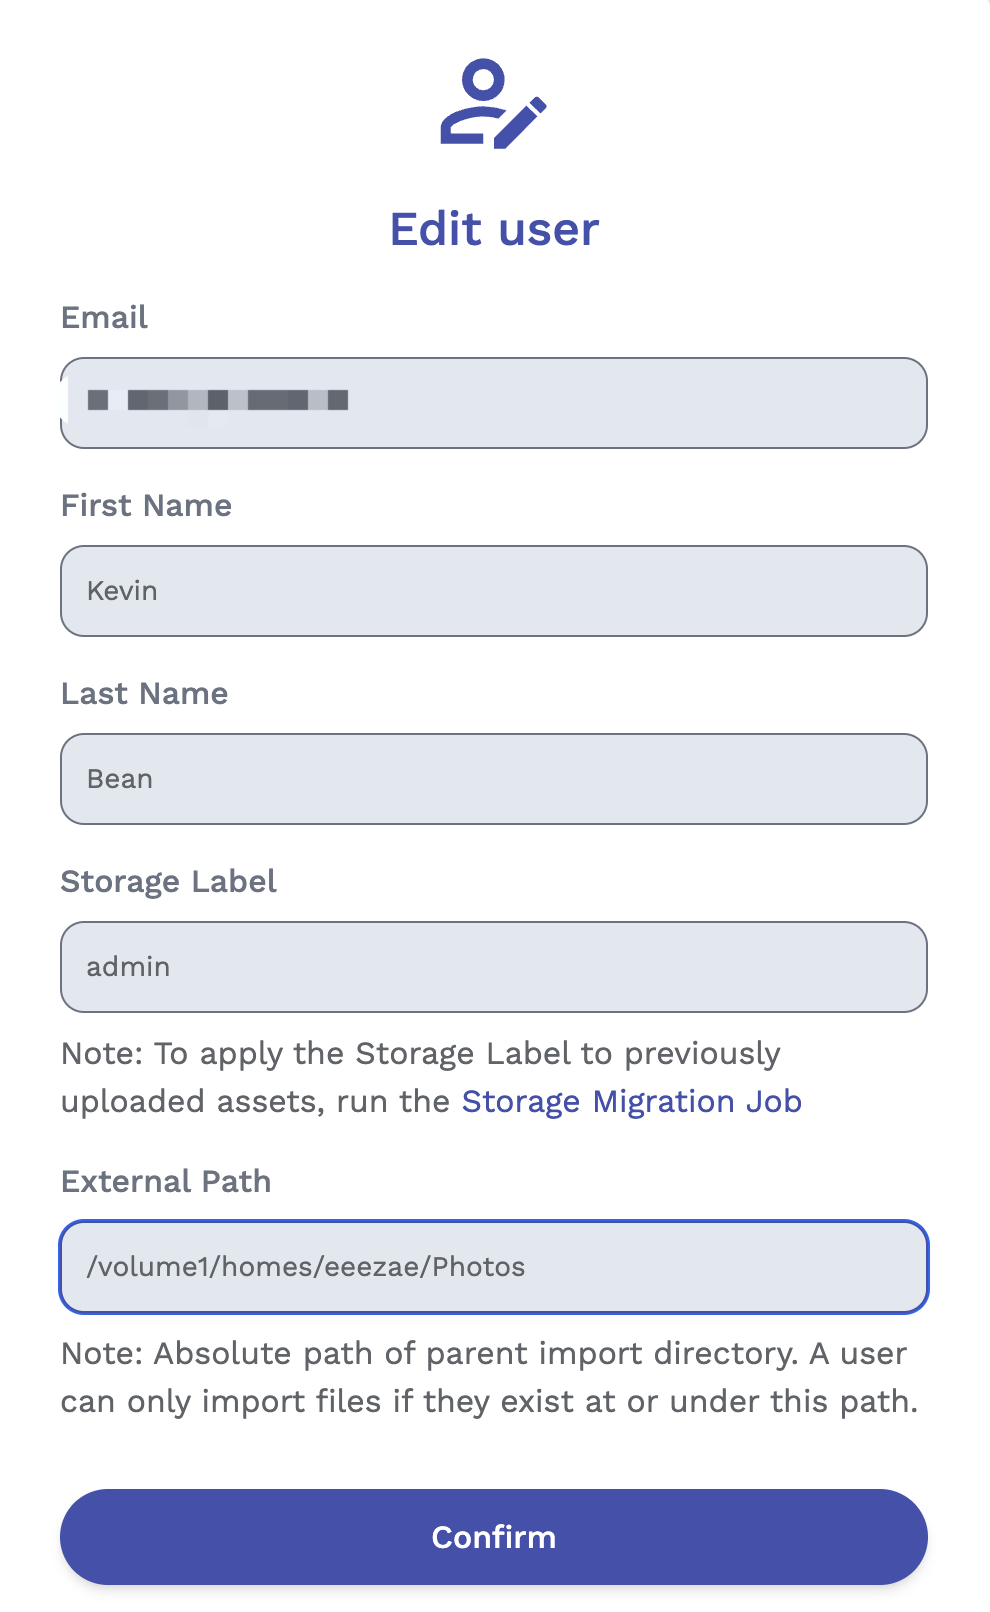This screenshot has width=990, height=1612.
Task: Click the blue Confirm button label
Action: click(x=493, y=1537)
